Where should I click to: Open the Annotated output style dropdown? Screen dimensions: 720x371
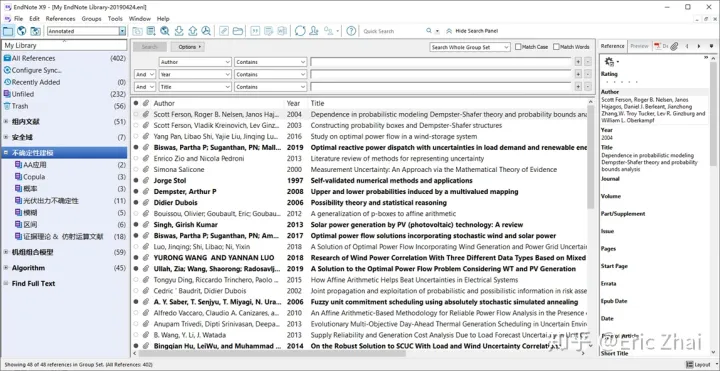click(x=122, y=31)
